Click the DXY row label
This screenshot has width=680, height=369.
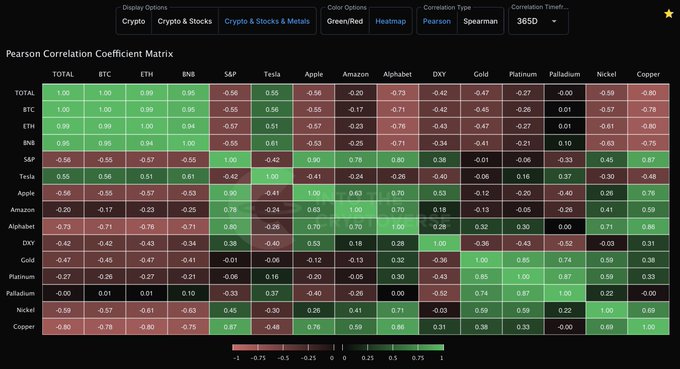click(x=29, y=243)
